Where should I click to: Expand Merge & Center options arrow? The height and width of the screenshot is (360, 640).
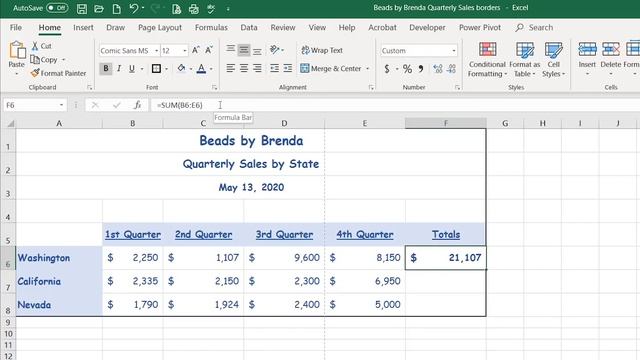point(368,69)
